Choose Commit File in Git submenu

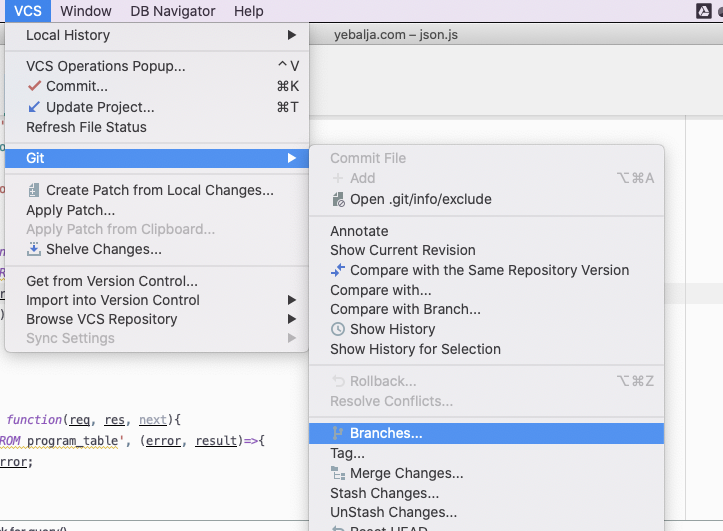pyautogui.click(x=486, y=158)
